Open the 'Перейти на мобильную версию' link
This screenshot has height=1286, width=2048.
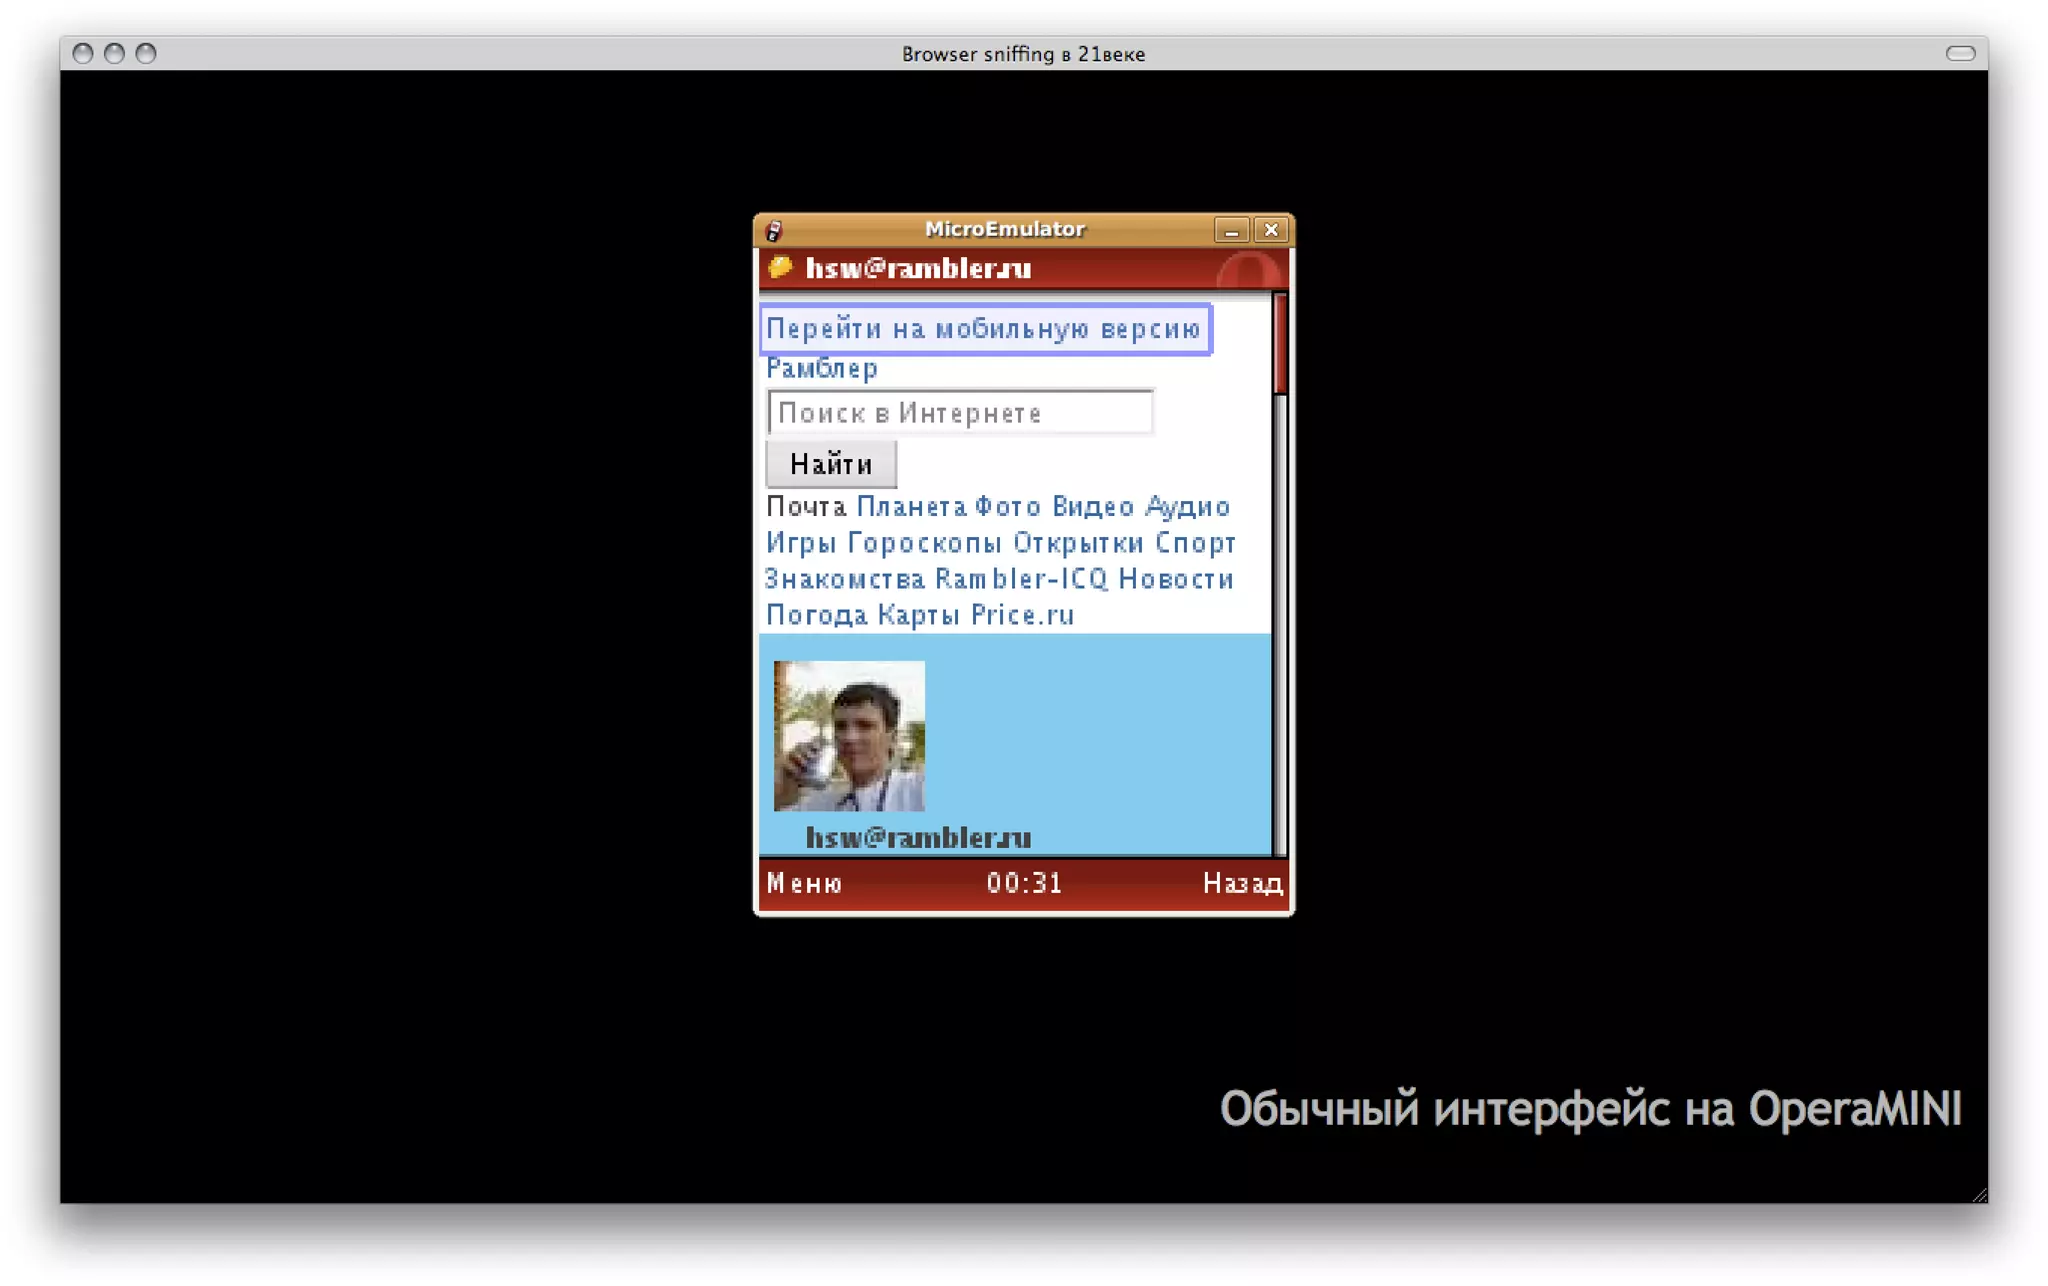tap(984, 329)
